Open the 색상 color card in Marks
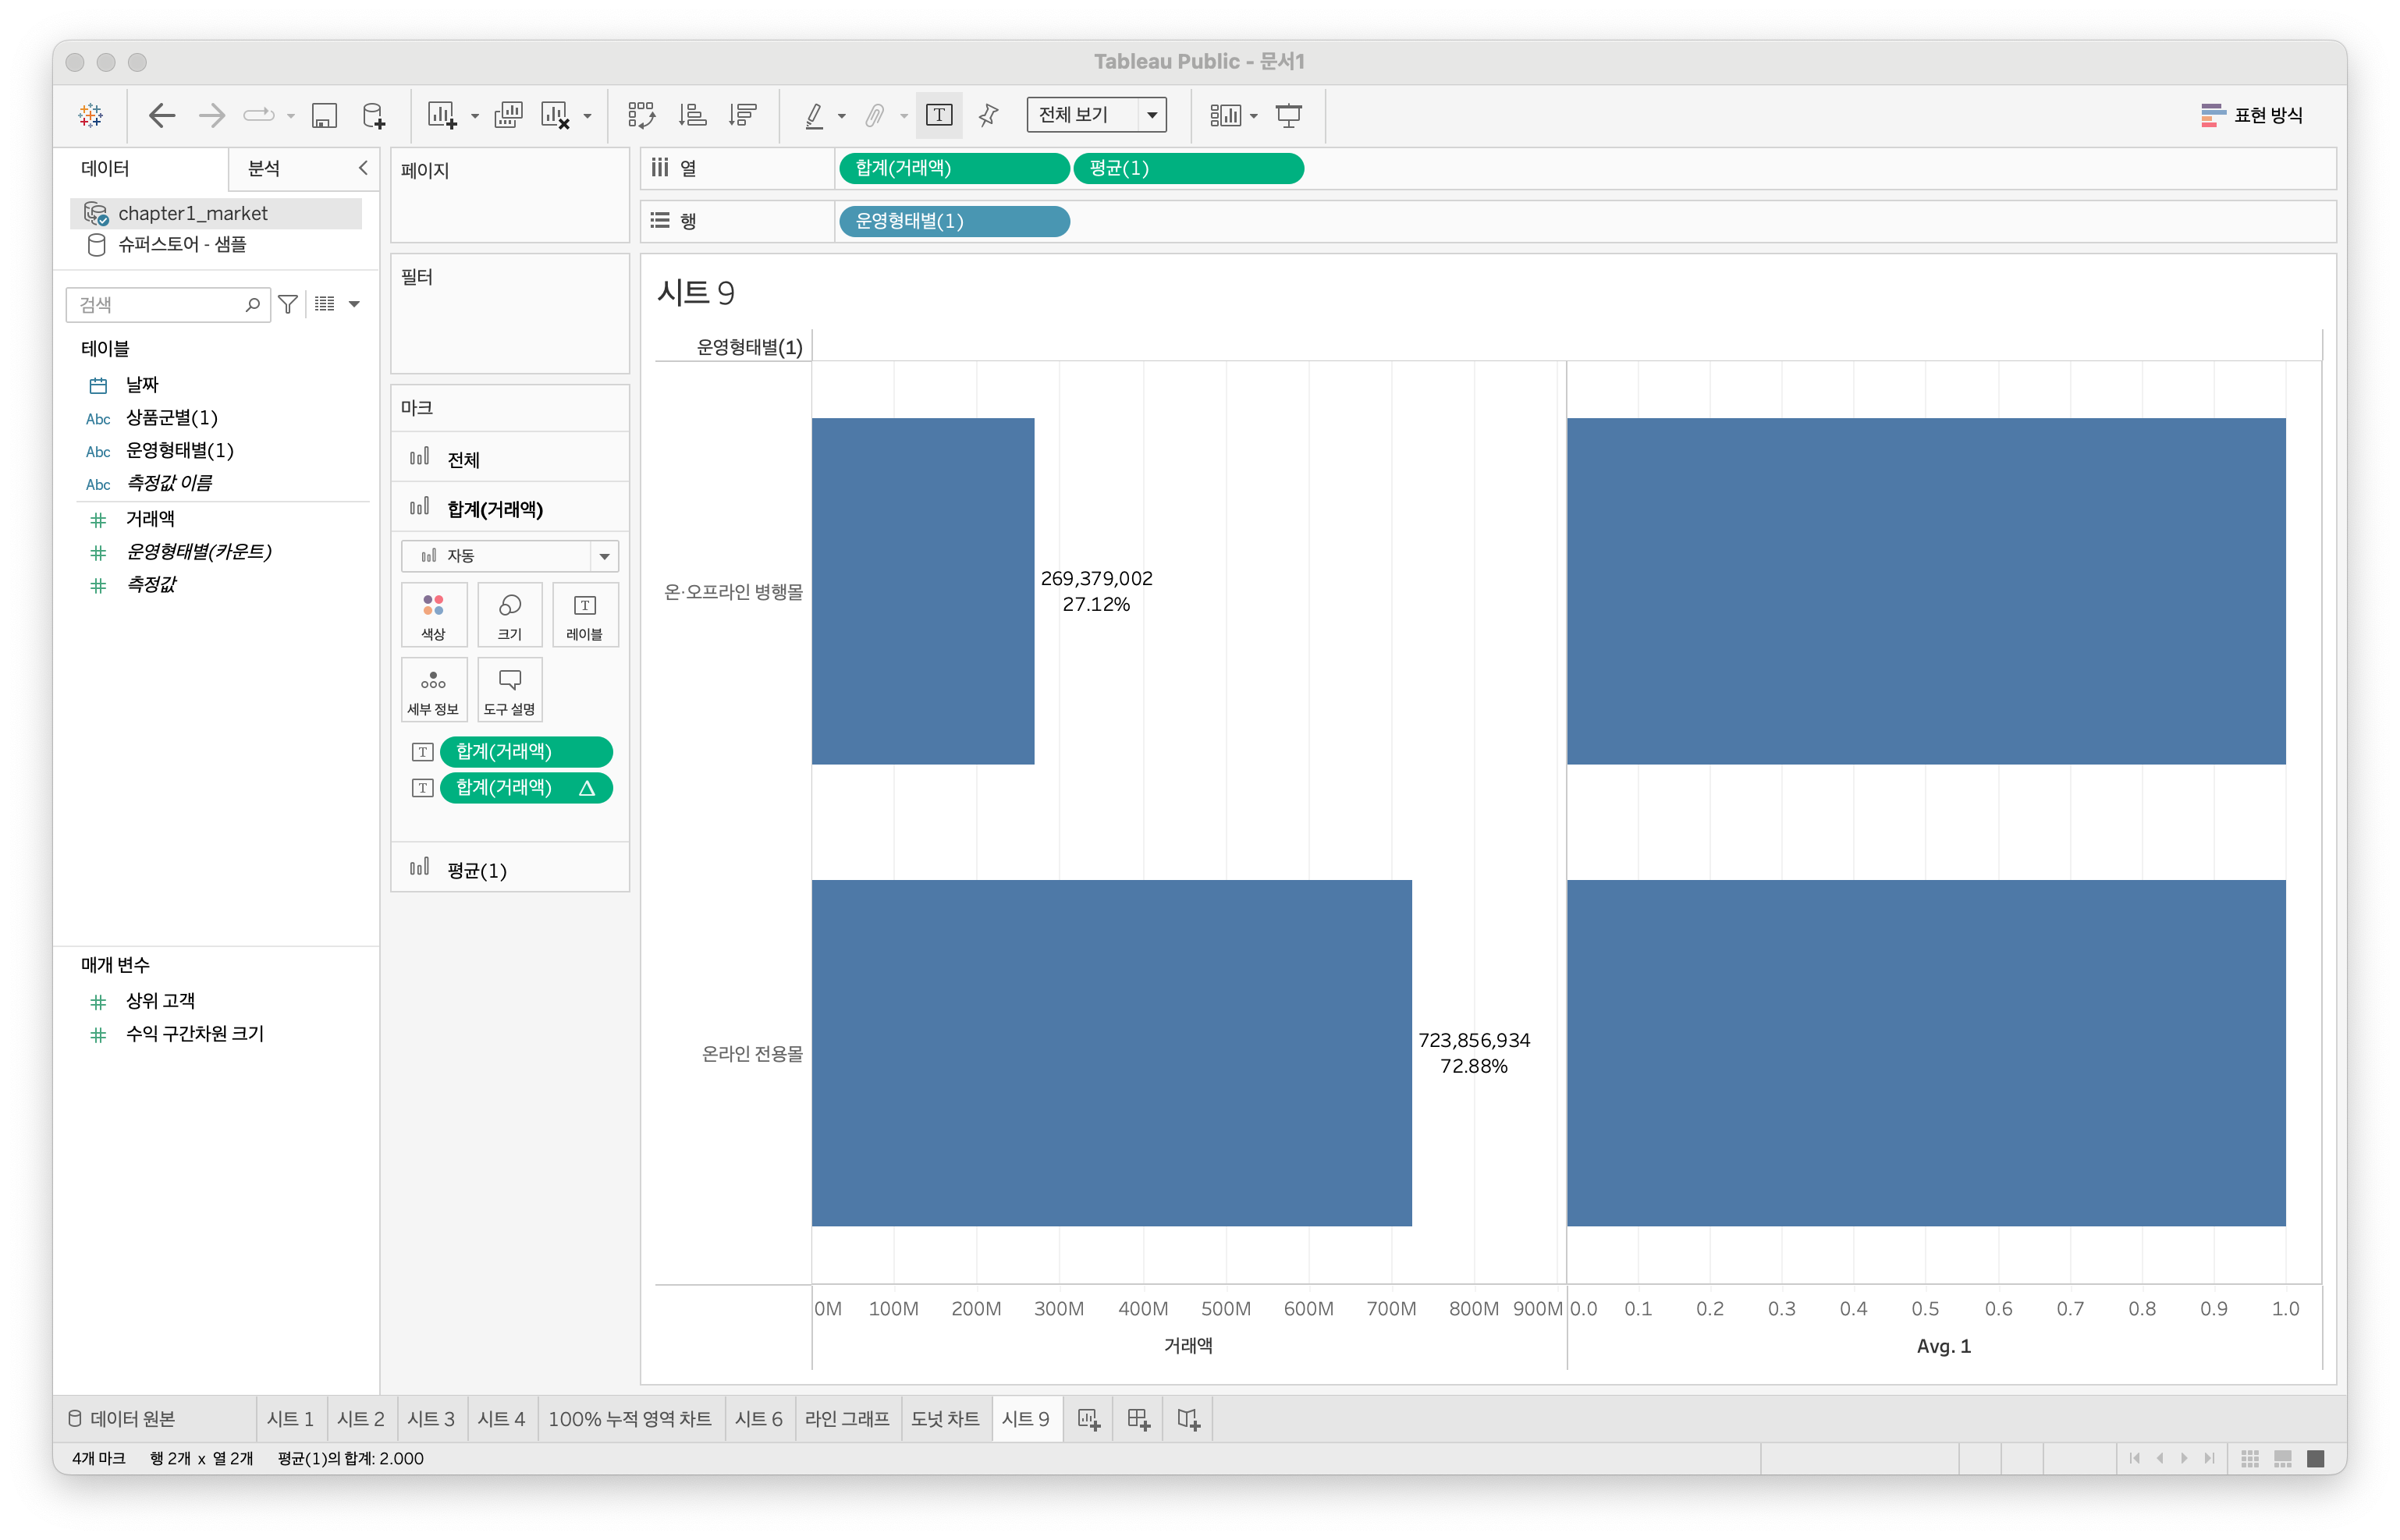This screenshot has width=2400, height=1540. click(433, 615)
